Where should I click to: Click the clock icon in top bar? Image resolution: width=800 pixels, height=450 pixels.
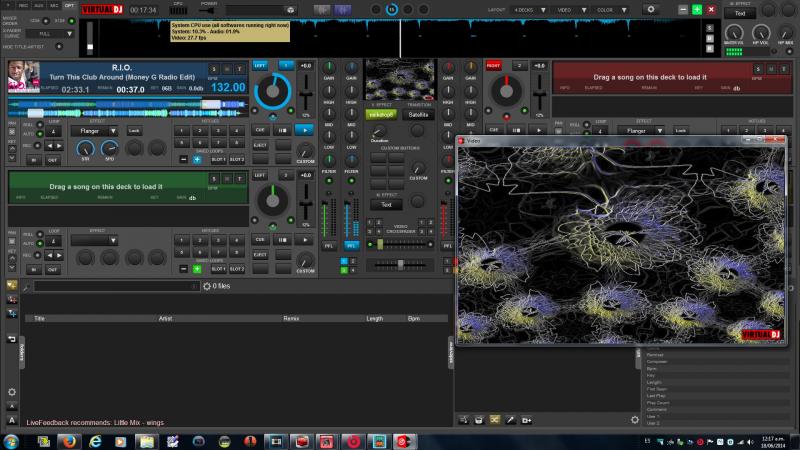[392, 9]
